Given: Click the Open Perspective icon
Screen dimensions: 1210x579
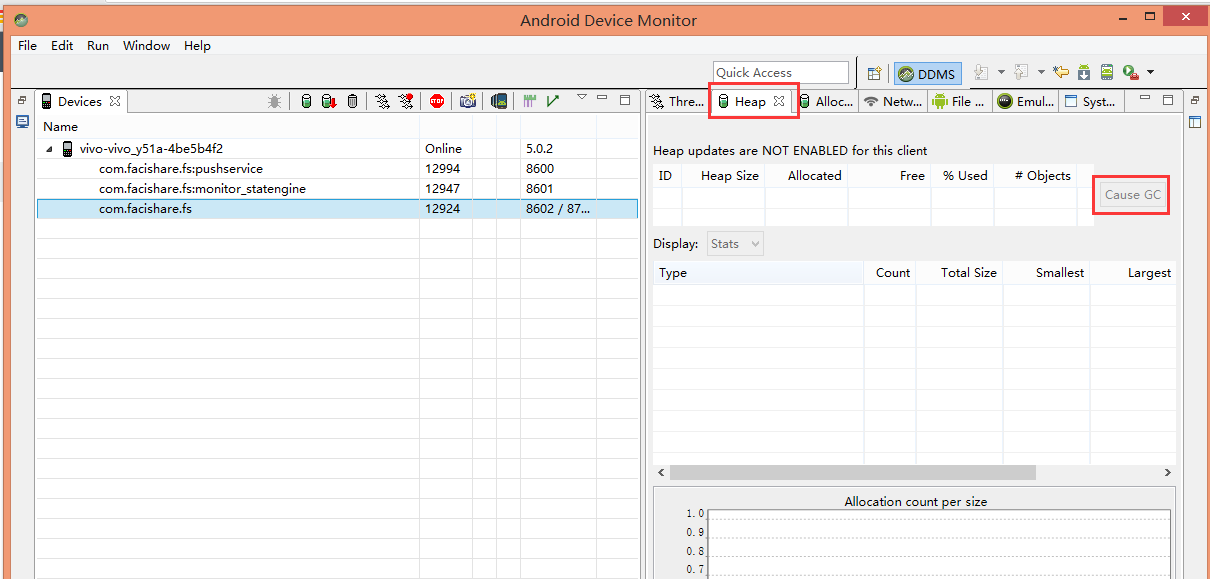Looking at the screenshot, I should pyautogui.click(x=874, y=73).
